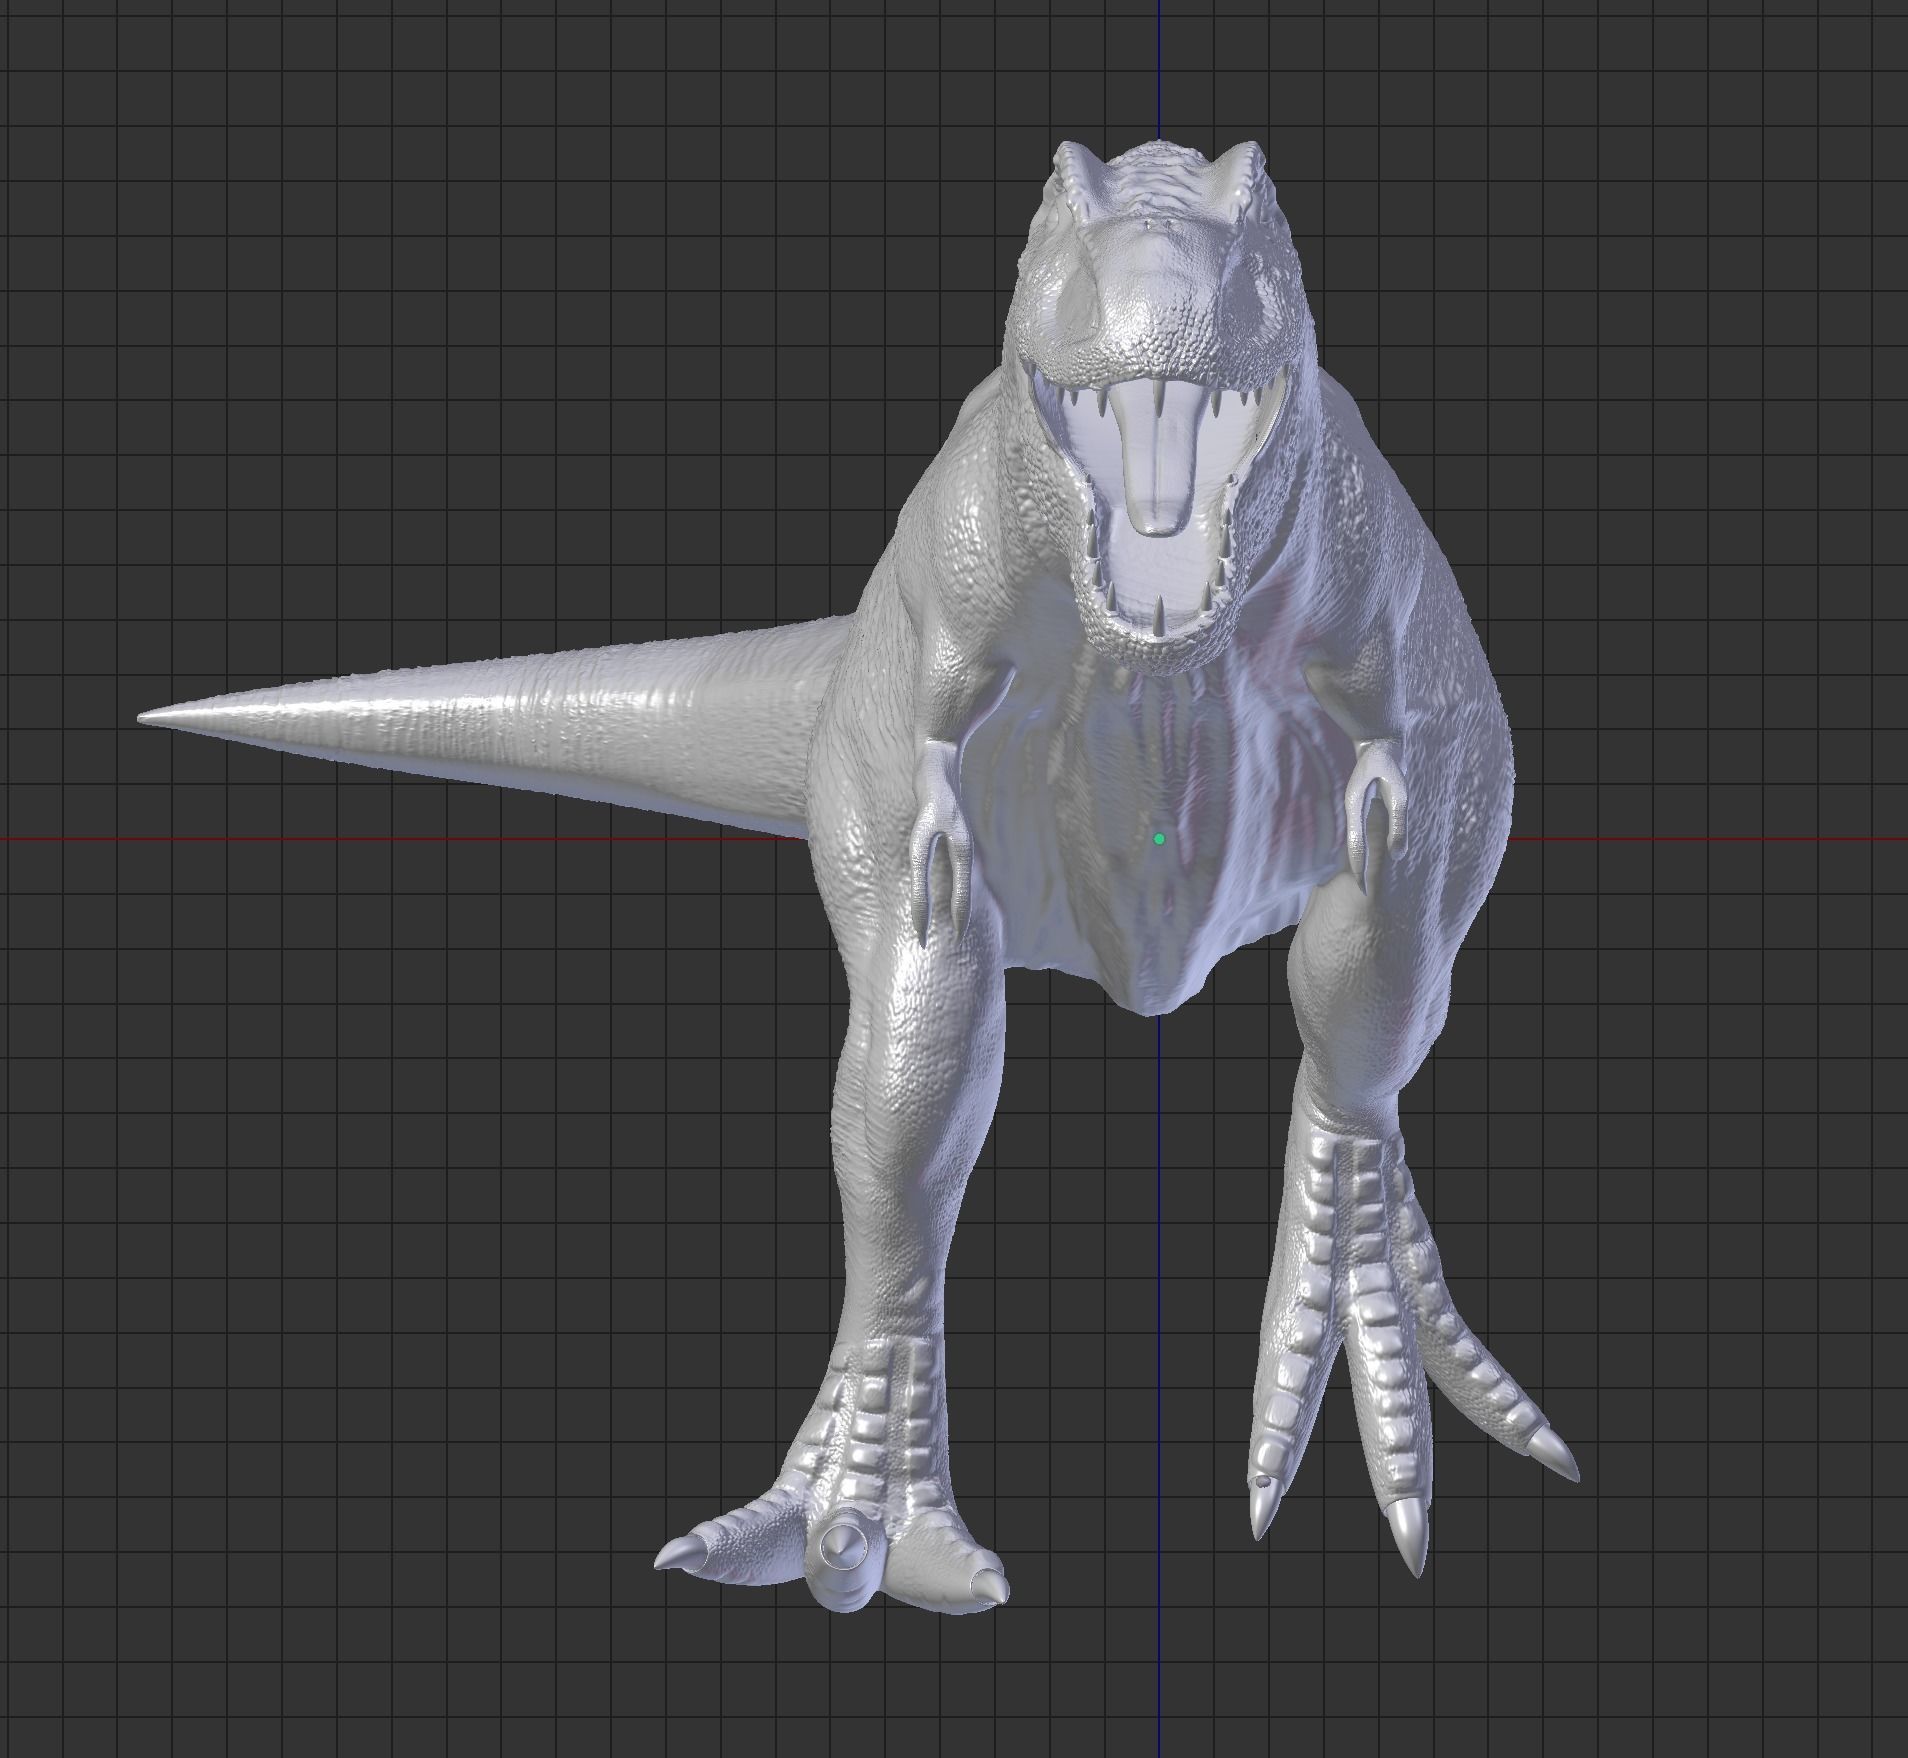Click the tongue inside the open mouth
This screenshot has height=1758, width=1908.
point(1161,459)
